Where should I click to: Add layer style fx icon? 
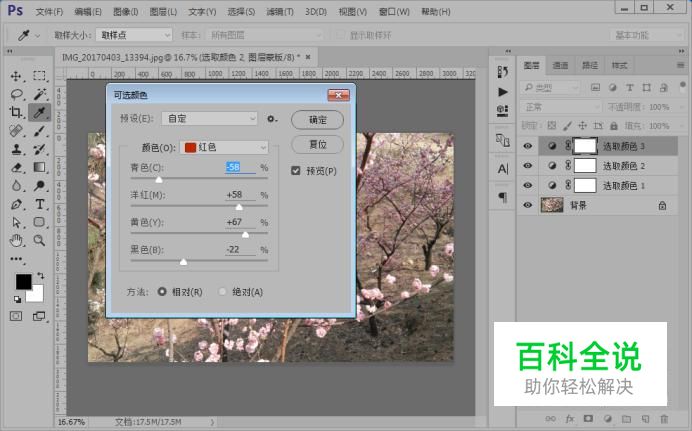[x=570, y=419]
